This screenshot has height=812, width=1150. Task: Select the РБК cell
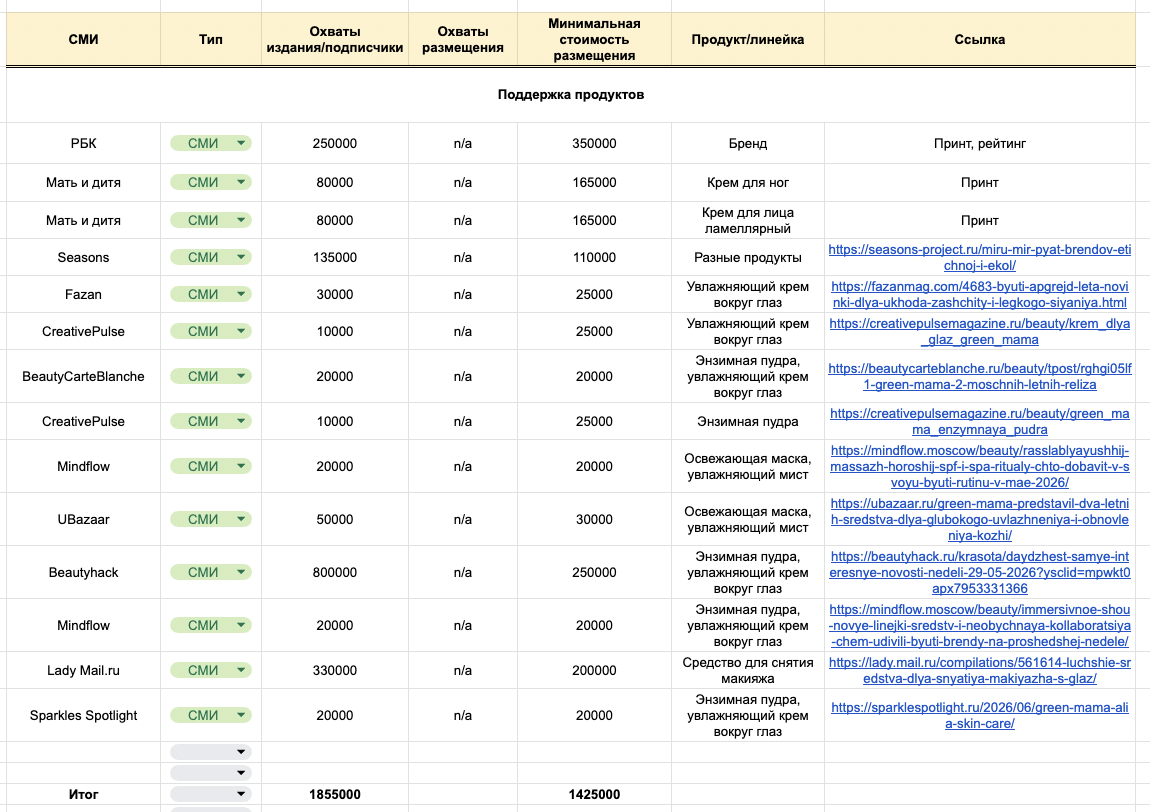click(x=83, y=143)
